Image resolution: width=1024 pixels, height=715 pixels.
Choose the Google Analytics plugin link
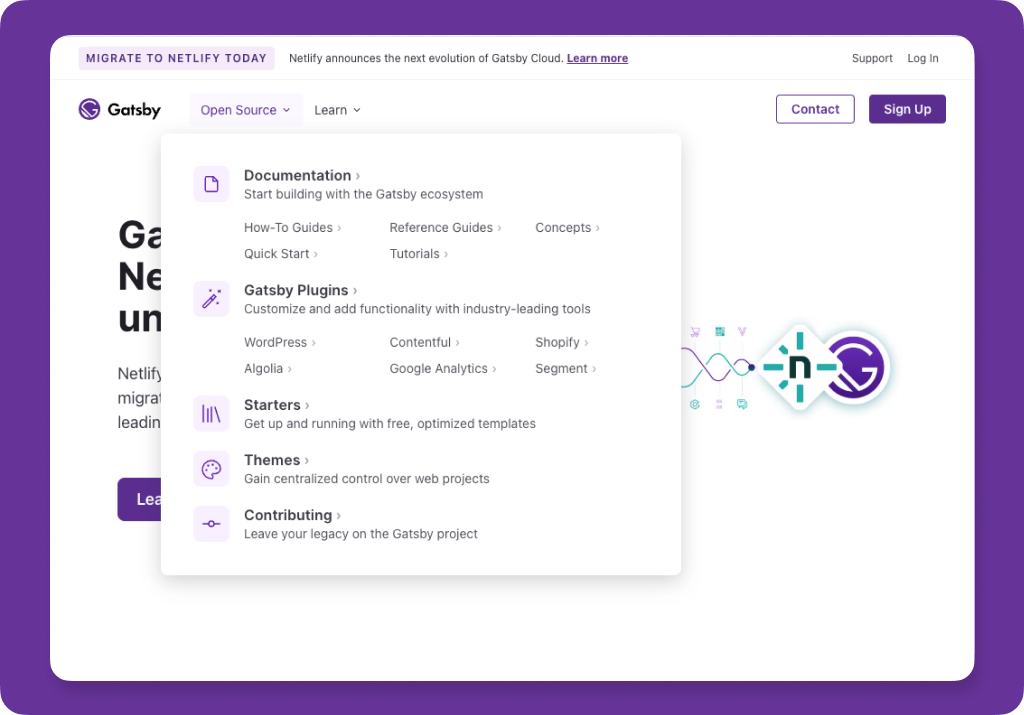[x=442, y=368]
